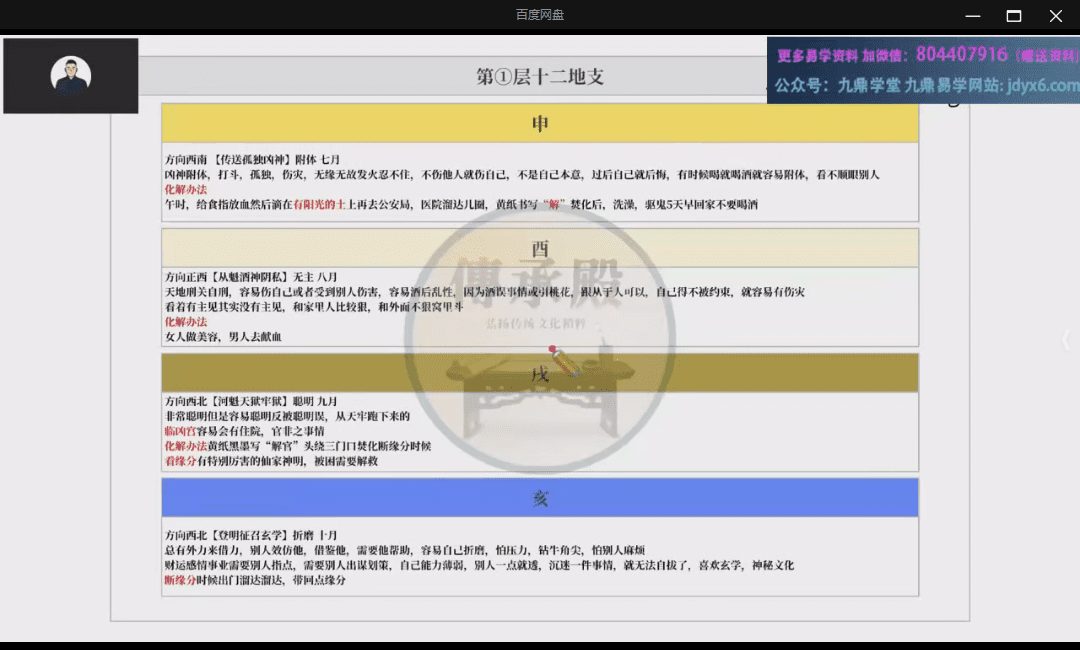Image resolution: width=1080 pixels, height=650 pixels.
Task: Select the cream 酉 section header
Action: pyautogui.click(x=540, y=248)
